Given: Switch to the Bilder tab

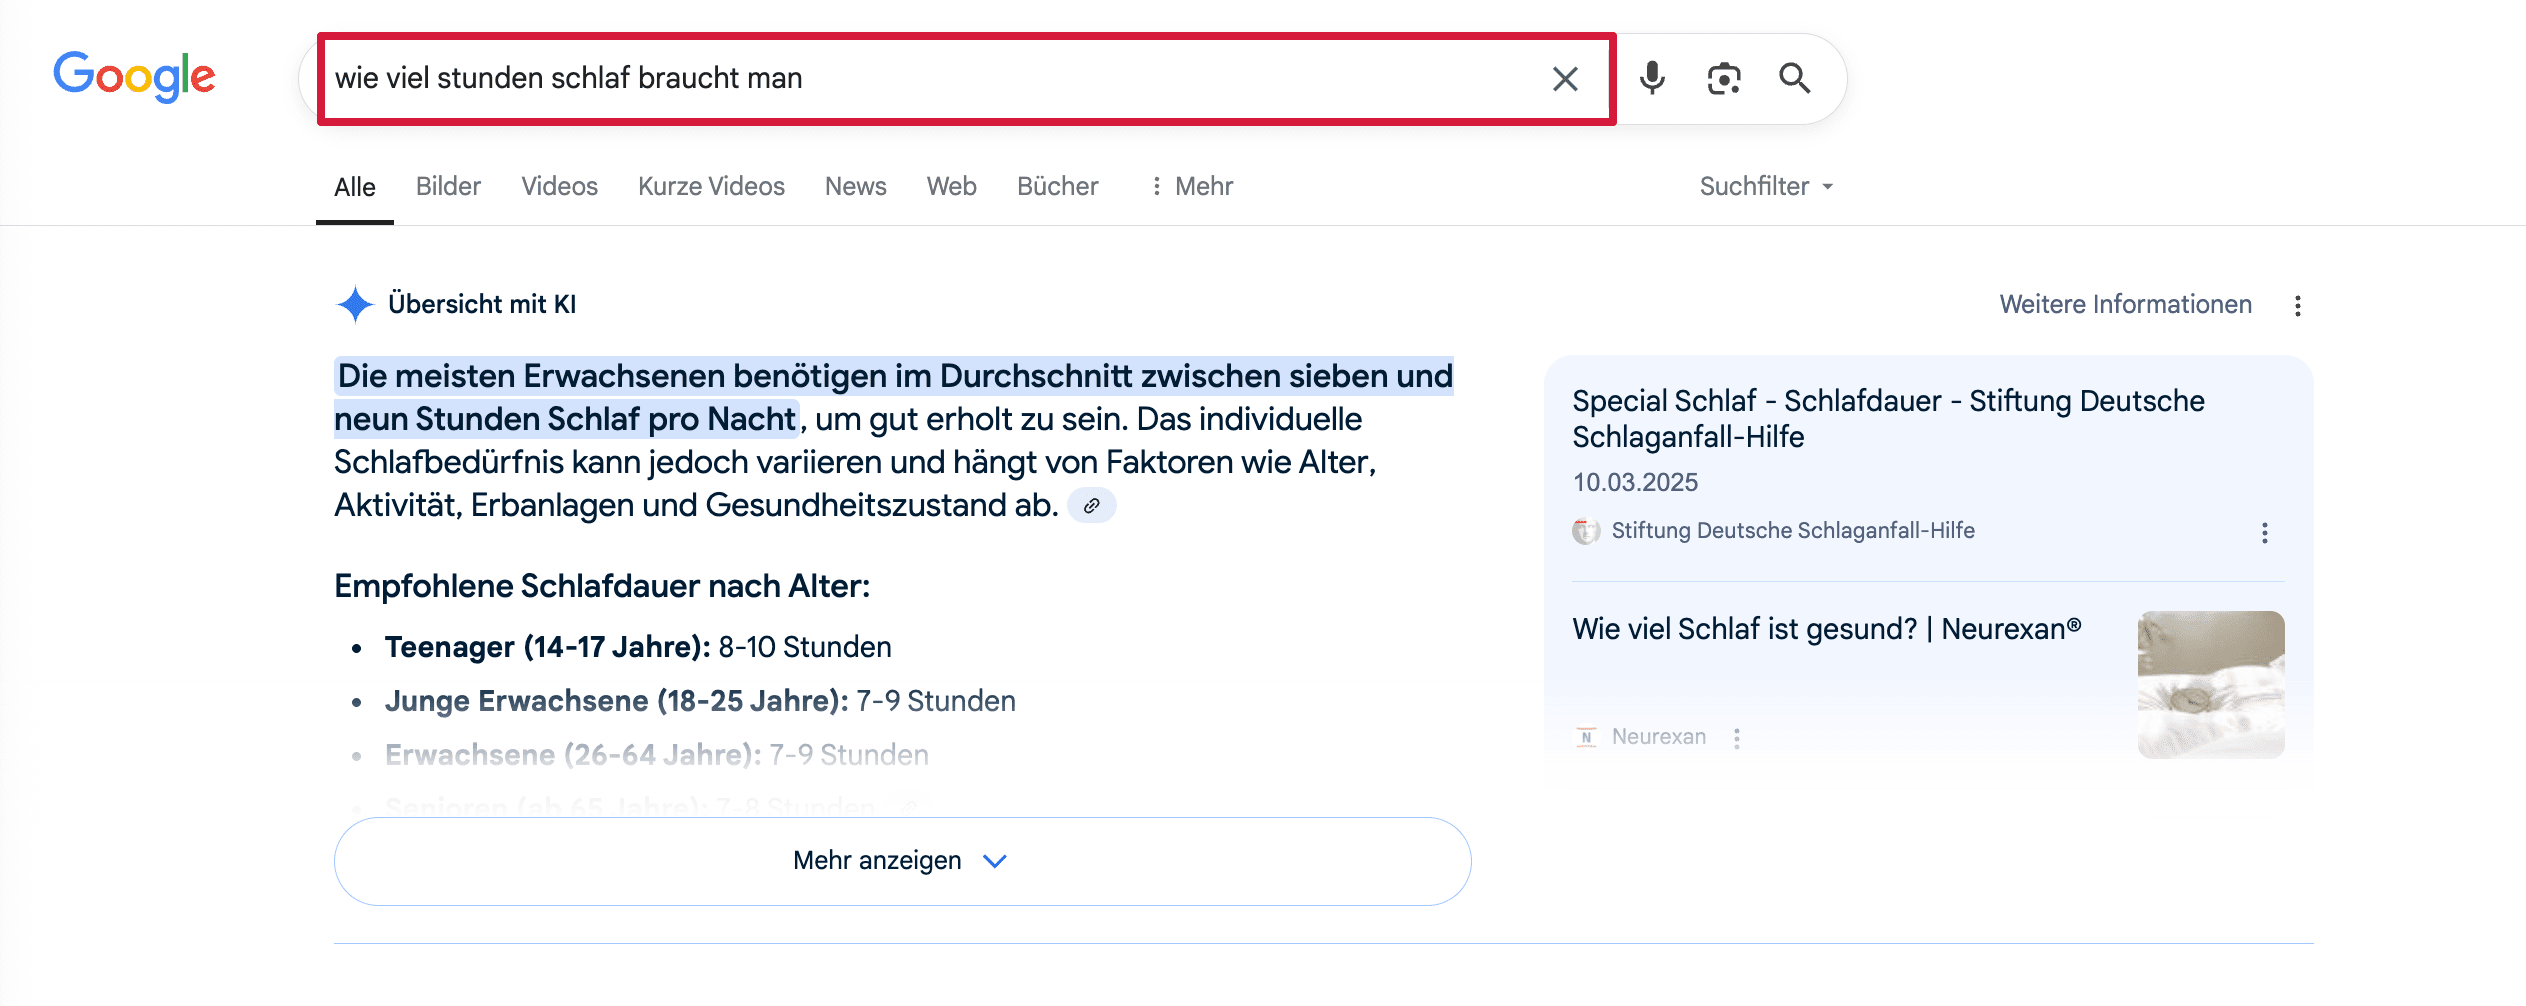Looking at the screenshot, I should (448, 186).
